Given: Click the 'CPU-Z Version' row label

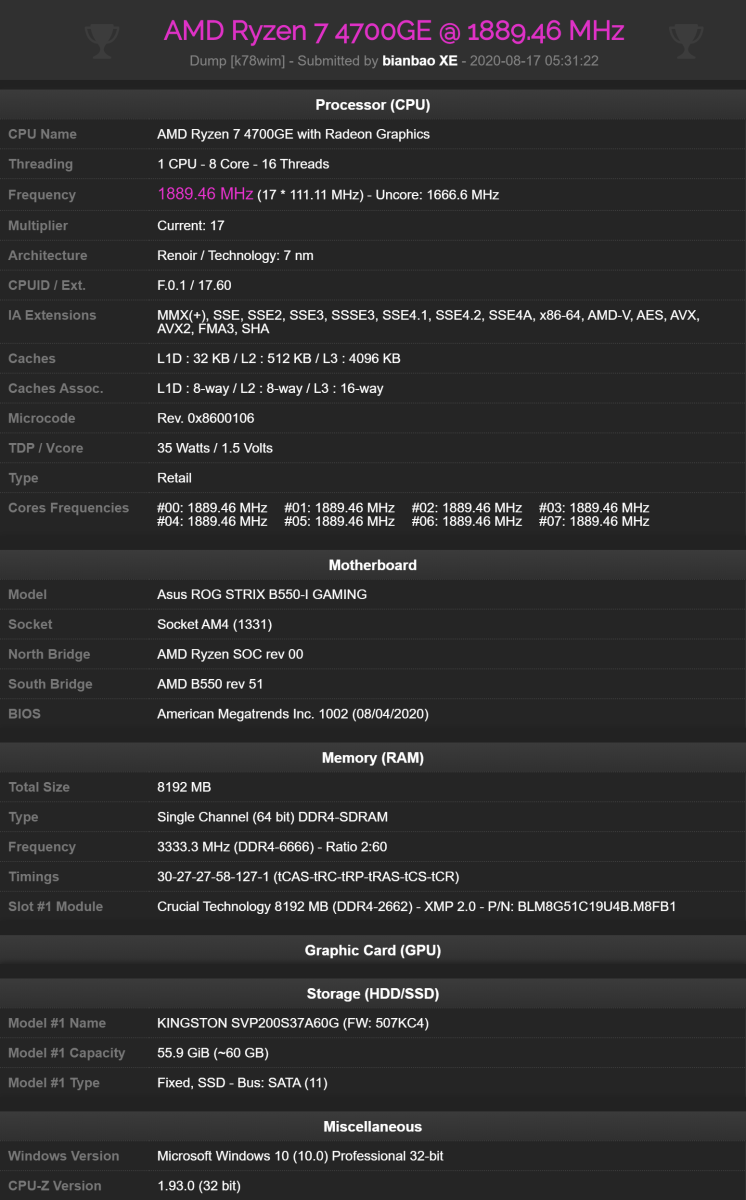Looking at the screenshot, I should pos(55,1187).
